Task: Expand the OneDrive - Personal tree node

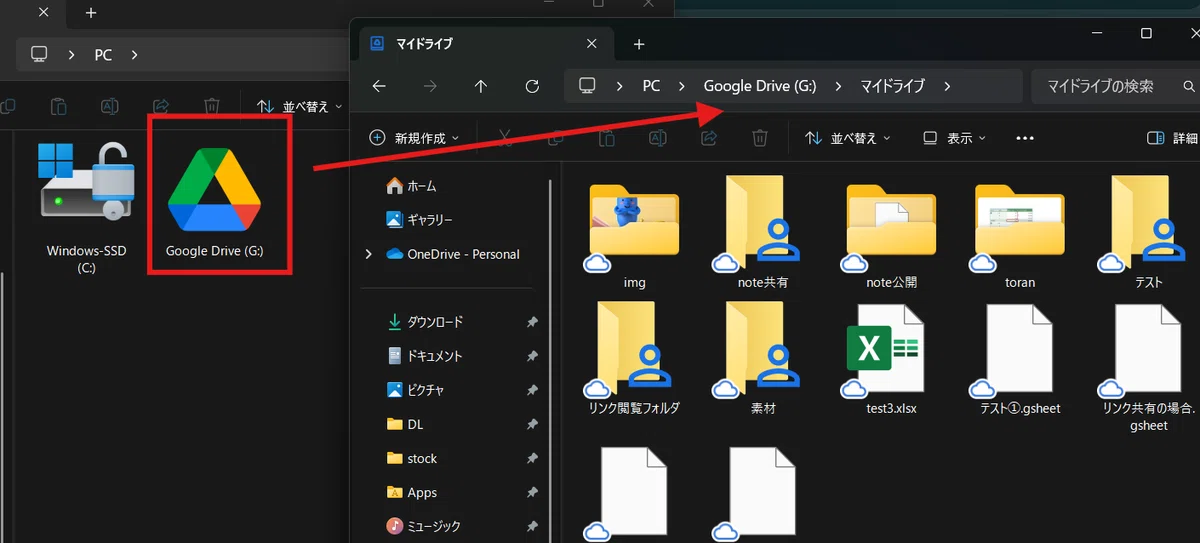Action: (x=369, y=254)
